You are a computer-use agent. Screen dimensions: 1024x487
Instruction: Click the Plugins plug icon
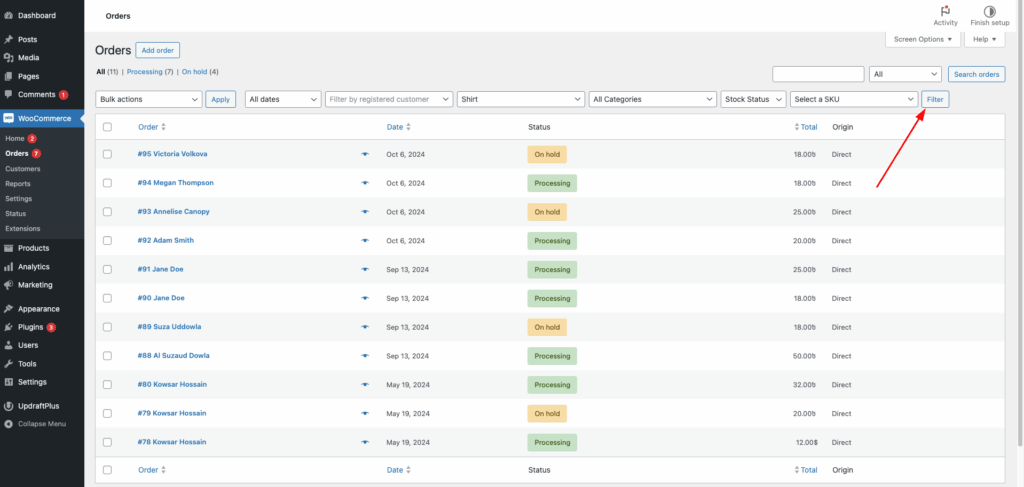click(x=8, y=327)
